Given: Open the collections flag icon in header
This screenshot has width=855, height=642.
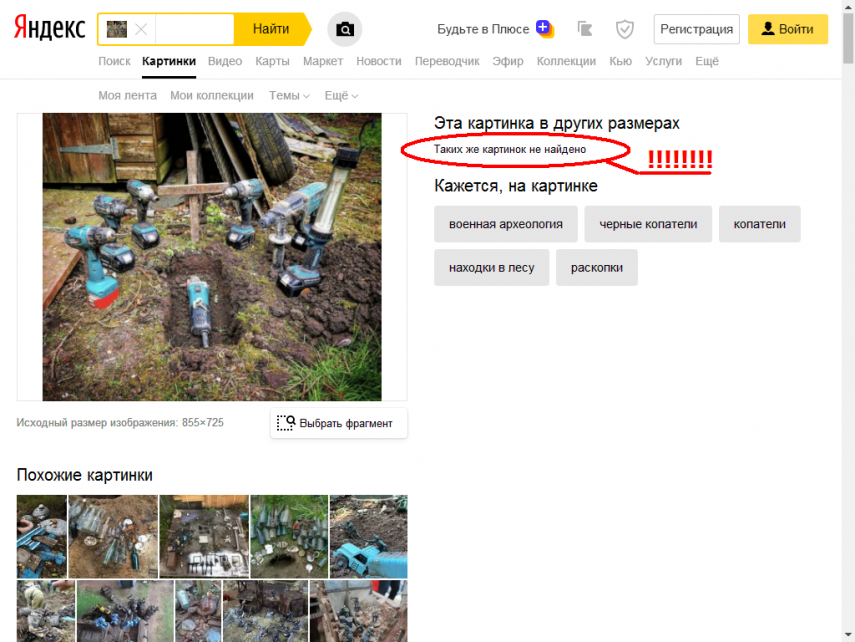Looking at the screenshot, I should [x=585, y=30].
